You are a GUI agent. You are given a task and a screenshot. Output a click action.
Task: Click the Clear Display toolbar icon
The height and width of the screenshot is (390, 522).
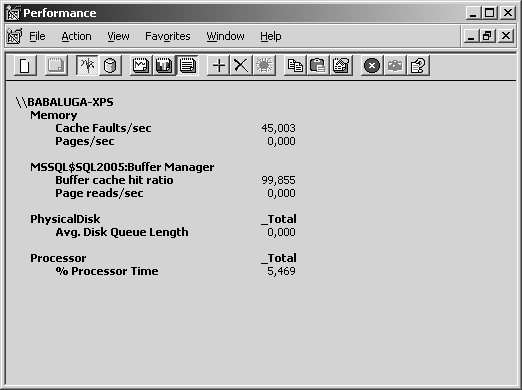[x=56, y=65]
